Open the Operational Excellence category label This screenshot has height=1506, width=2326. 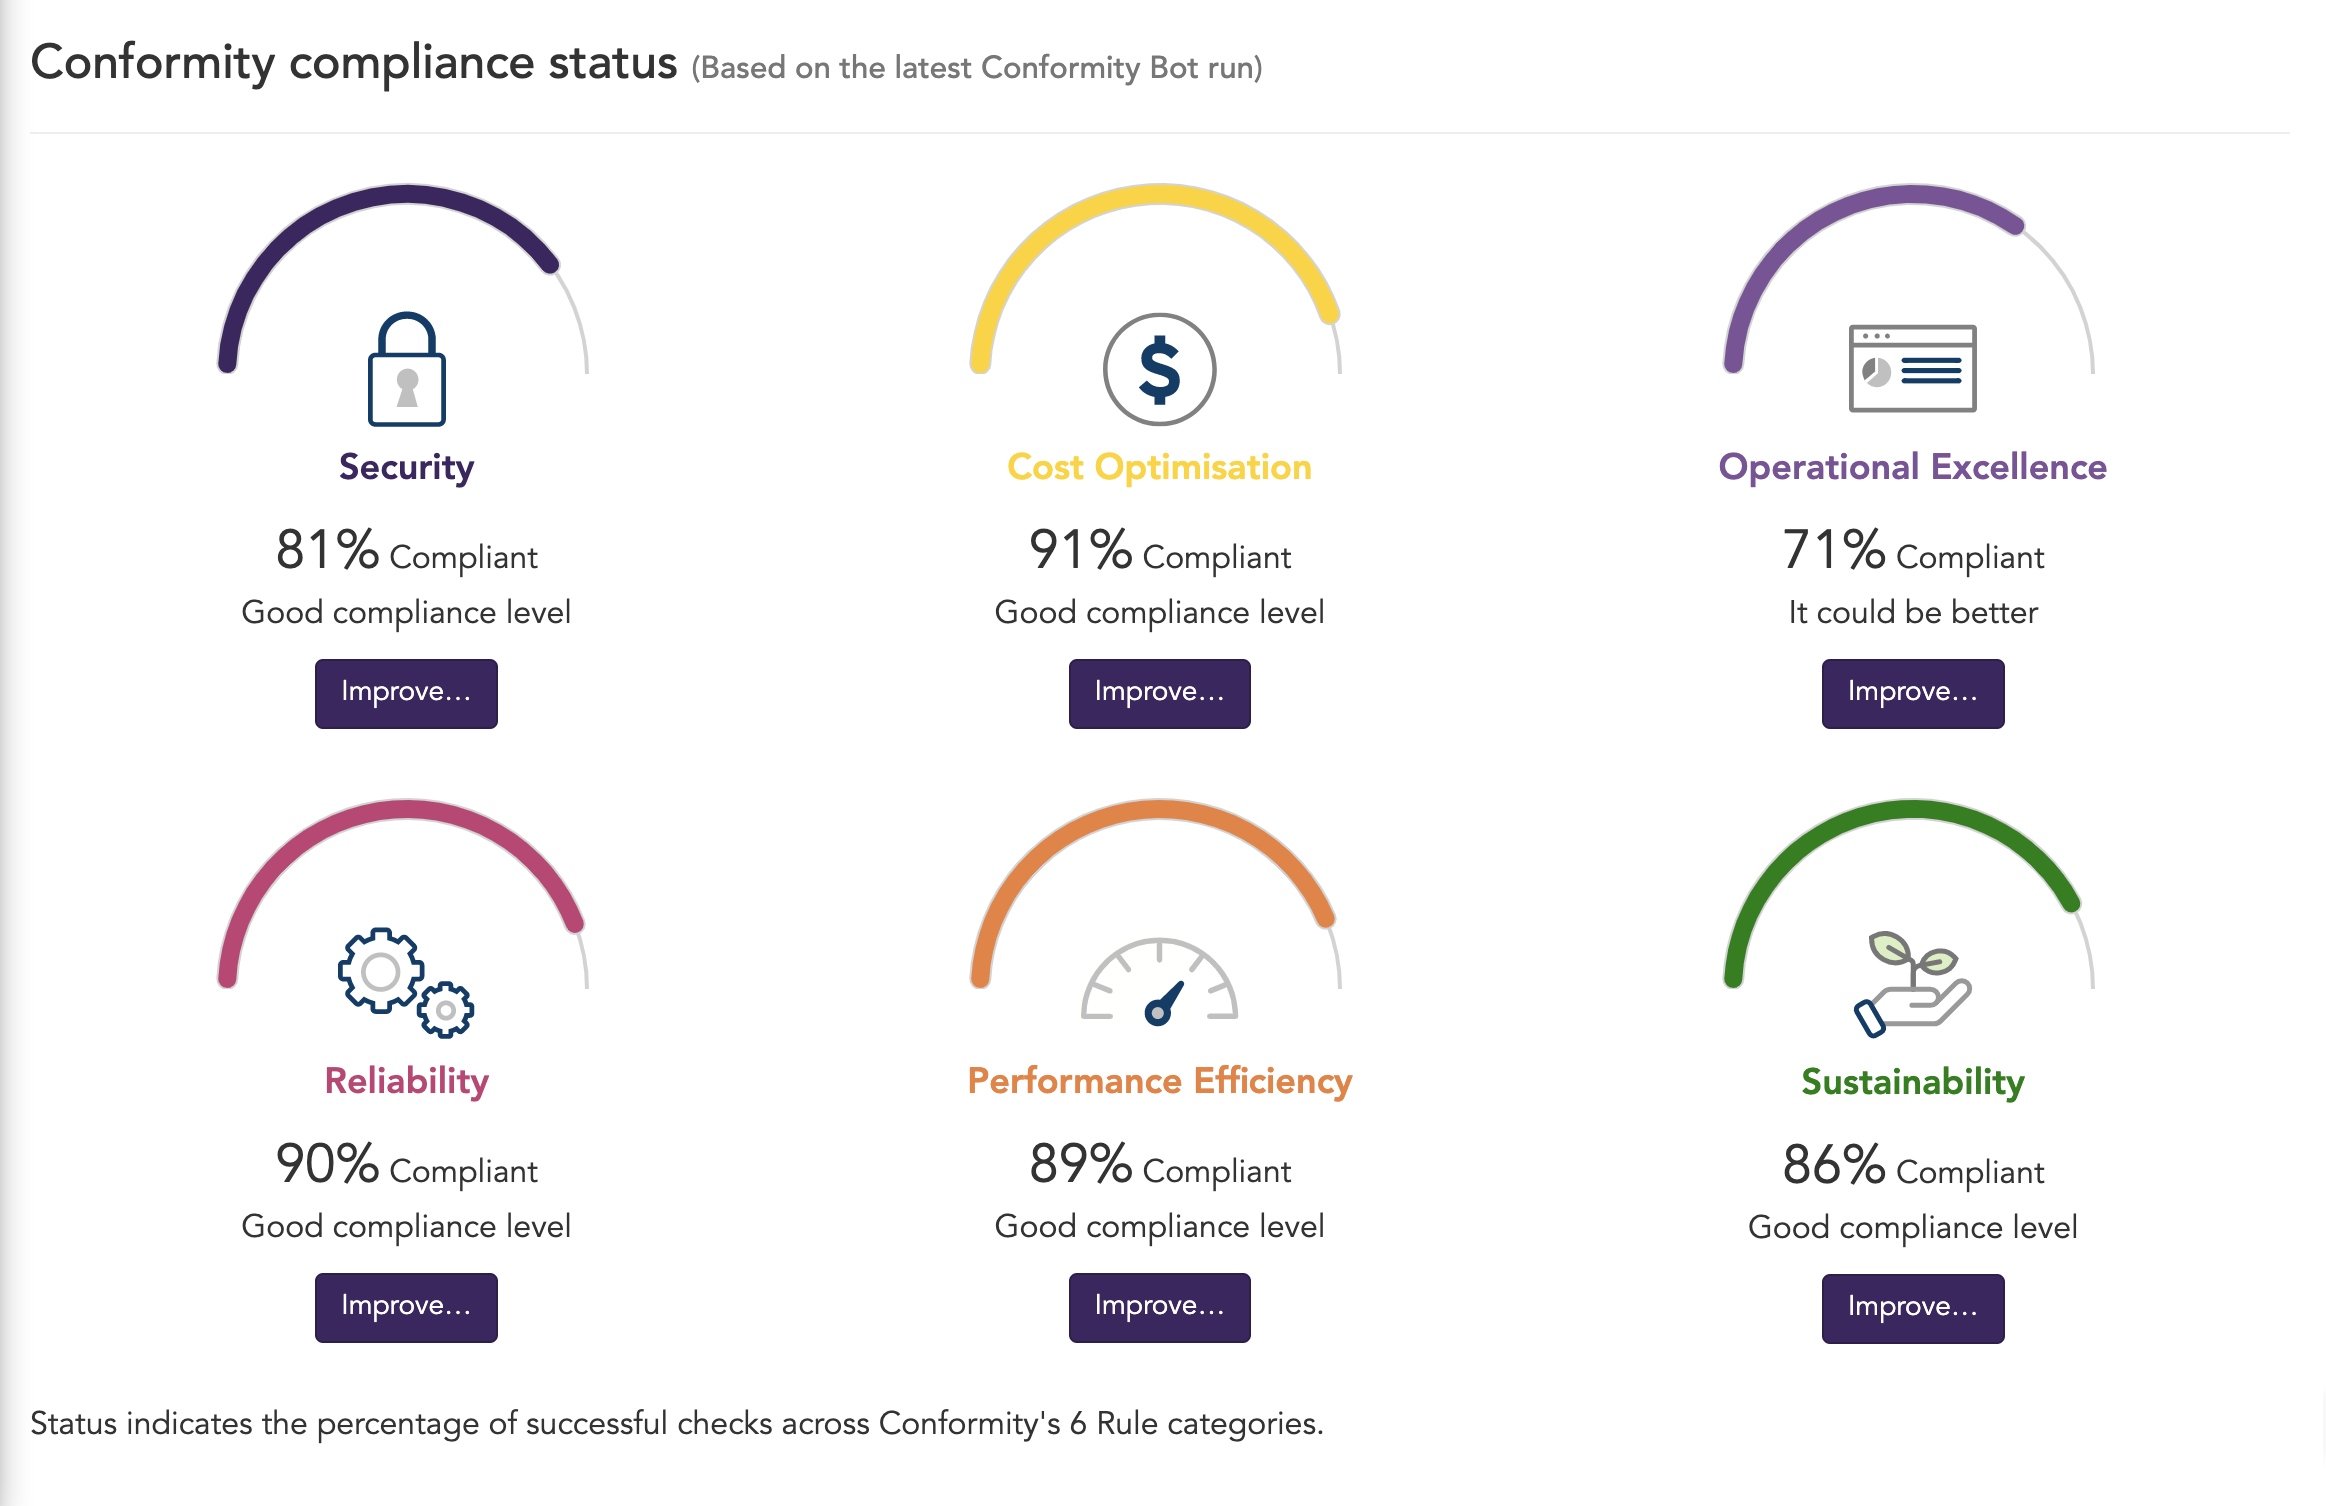(1912, 466)
